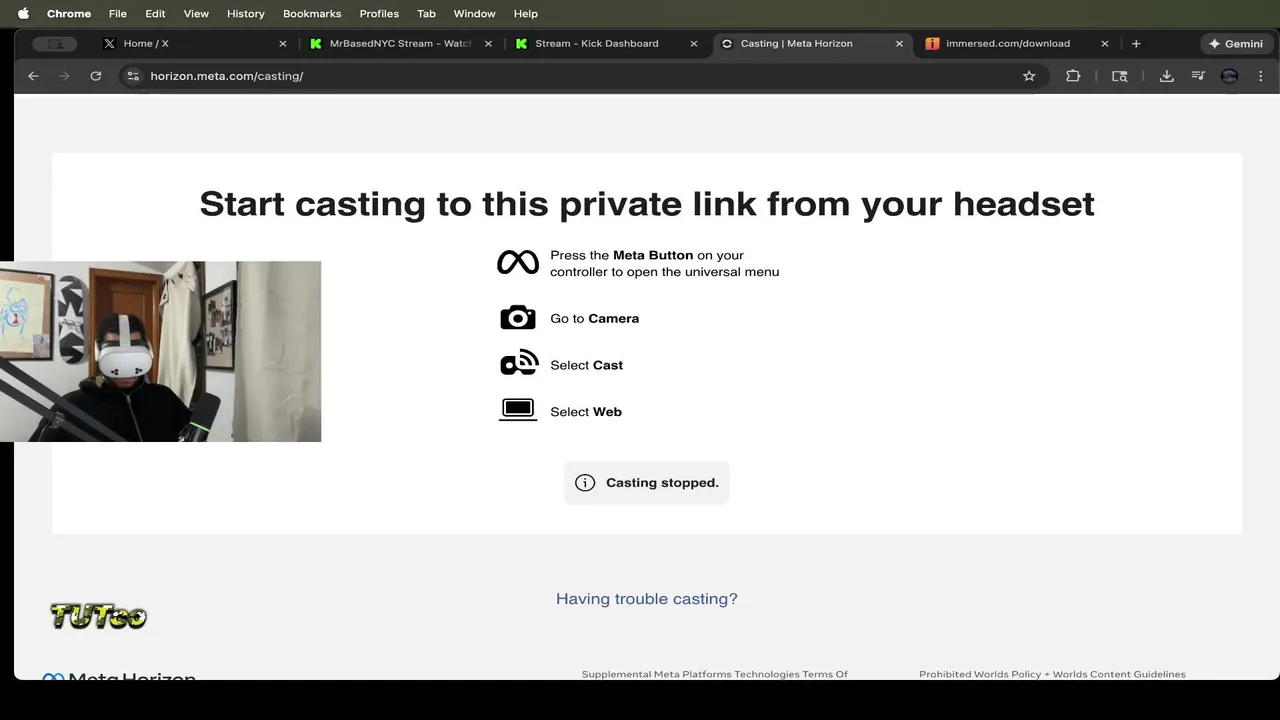This screenshot has height=720, width=1280.
Task: Bookmark this page with the star icon
Action: [x=1029, y=76]
